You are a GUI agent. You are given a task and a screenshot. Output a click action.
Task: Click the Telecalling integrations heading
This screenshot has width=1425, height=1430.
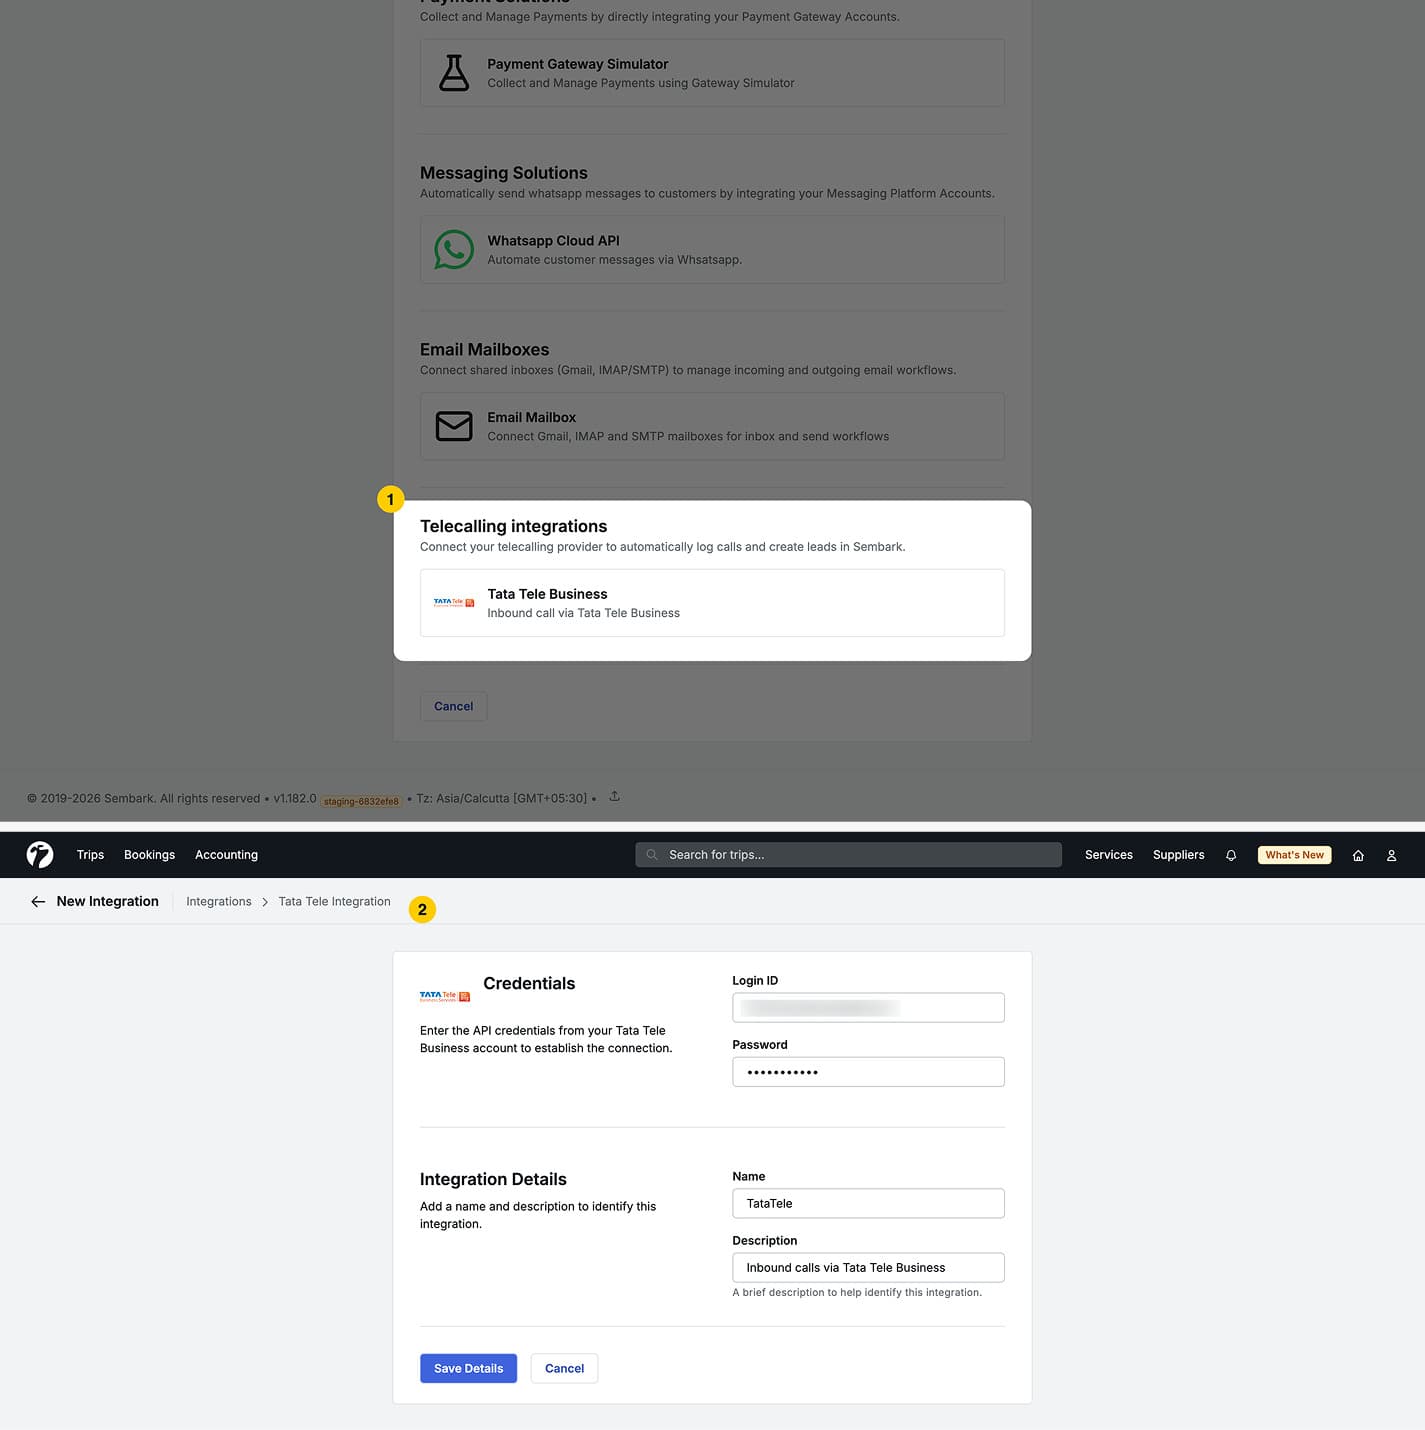(513, 526)
